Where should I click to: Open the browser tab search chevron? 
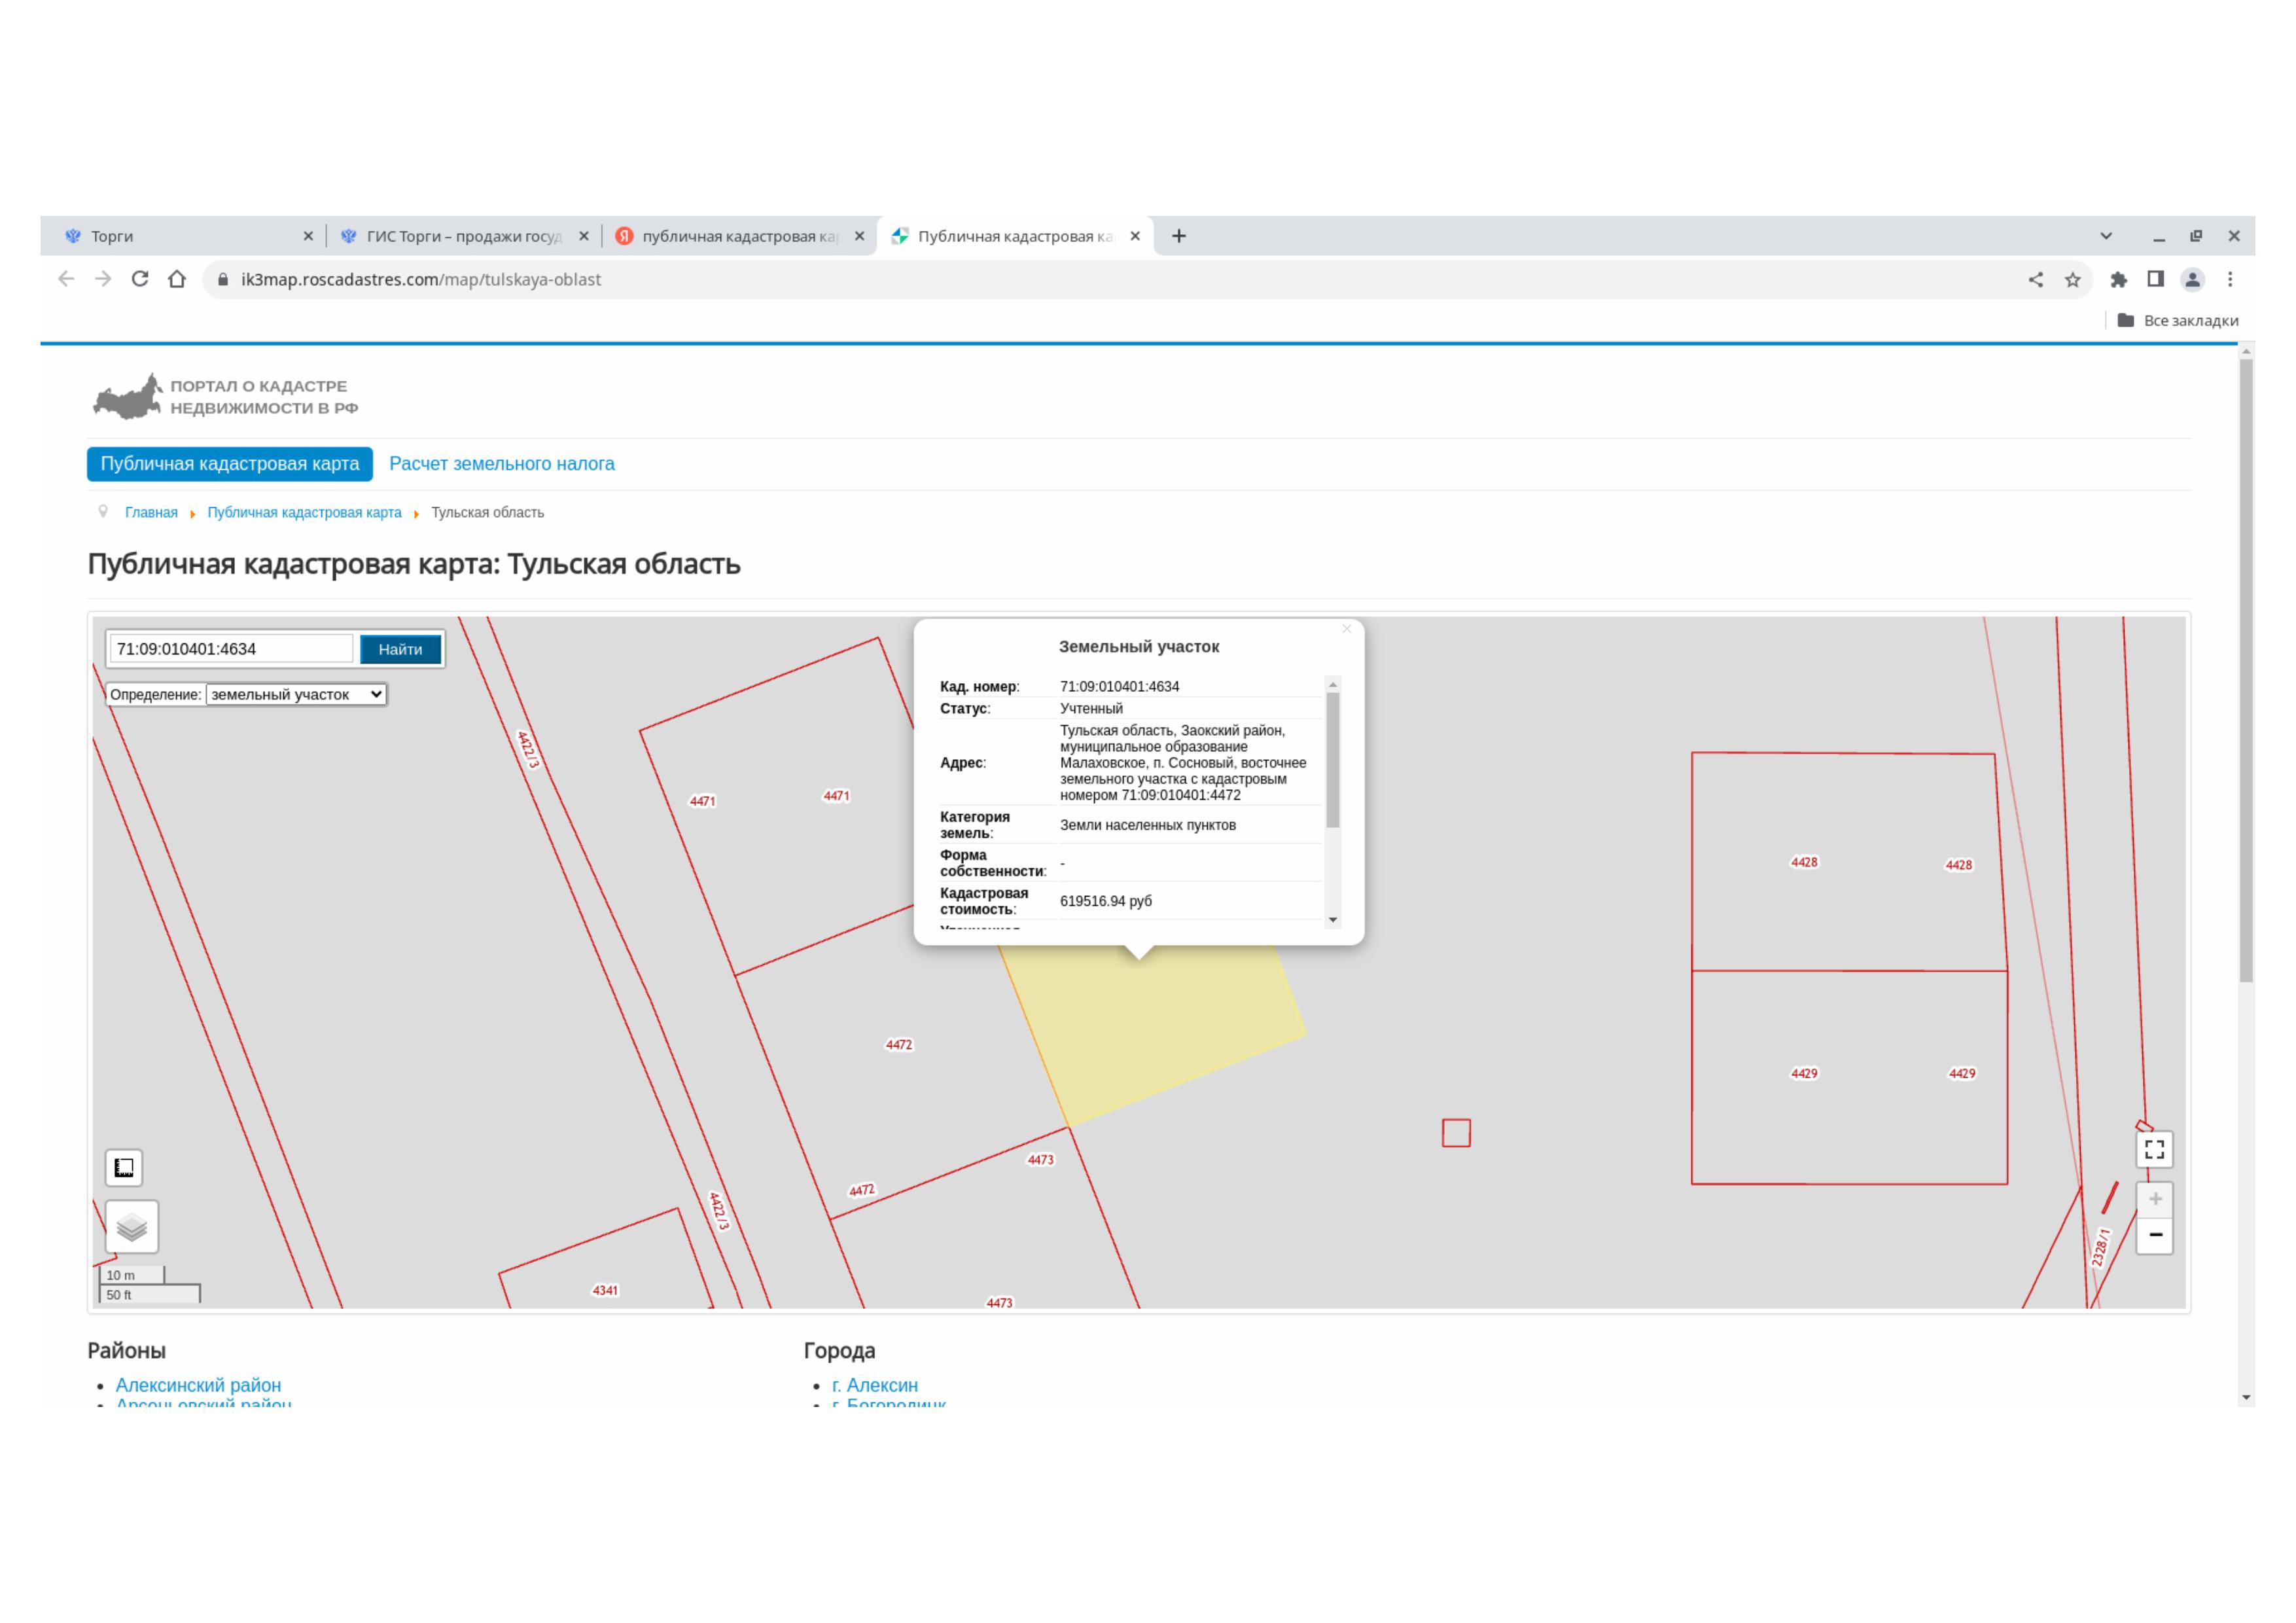click(x=2106, y=236)
